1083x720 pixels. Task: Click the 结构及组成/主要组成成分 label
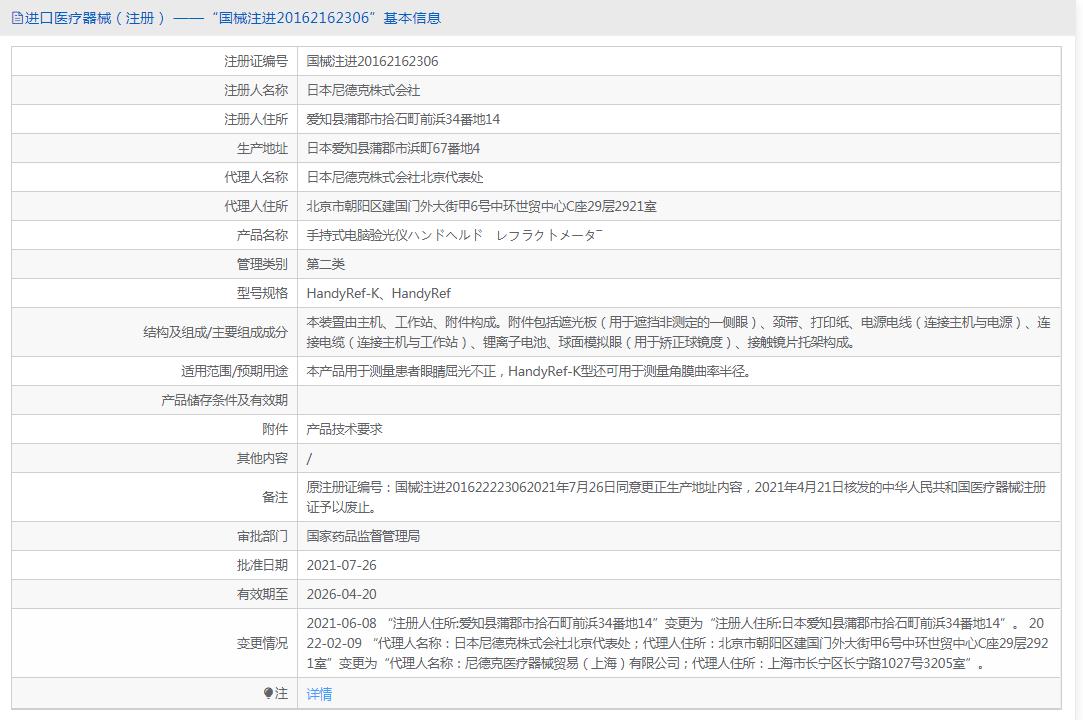(215, 332)
